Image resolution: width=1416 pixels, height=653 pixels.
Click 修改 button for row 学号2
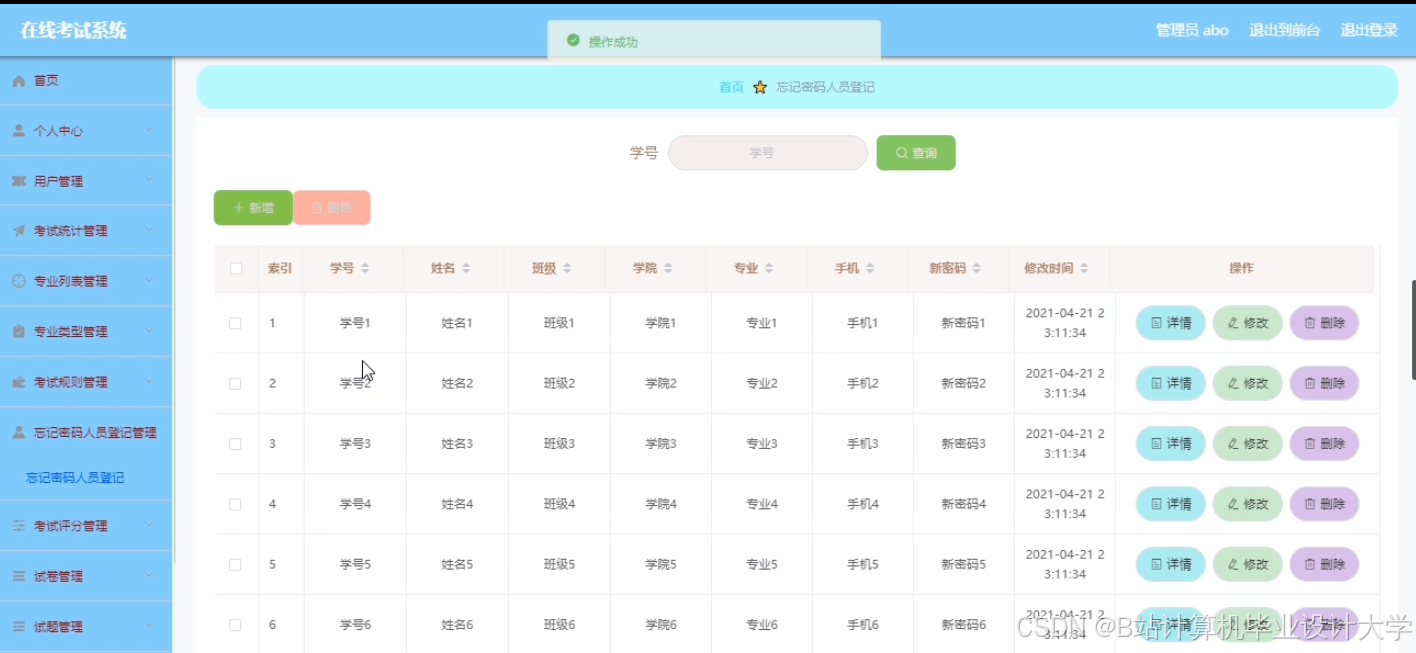coord(1248,384)
